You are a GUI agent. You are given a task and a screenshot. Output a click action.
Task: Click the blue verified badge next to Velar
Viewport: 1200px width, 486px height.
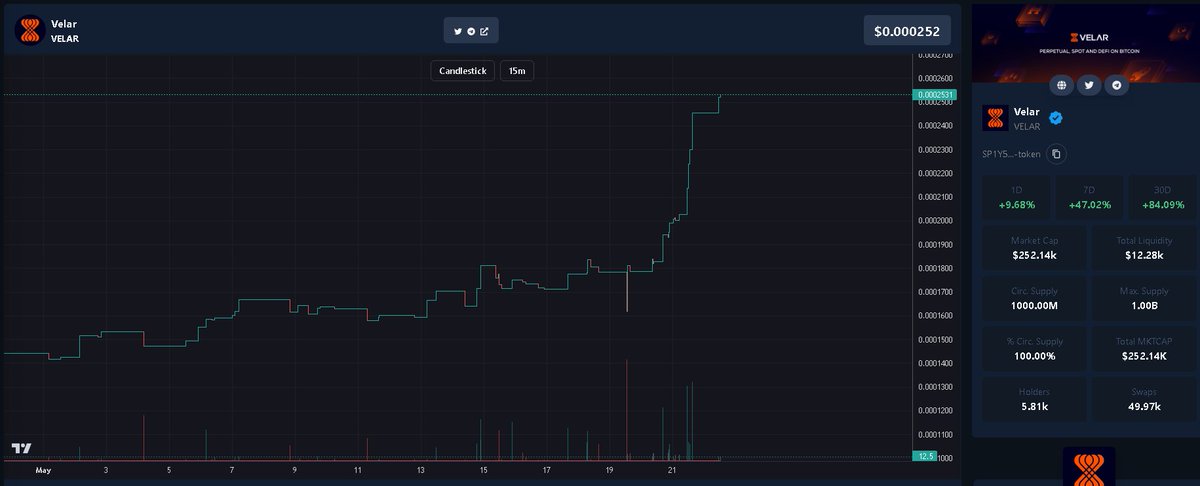[x=1056, y=118]
